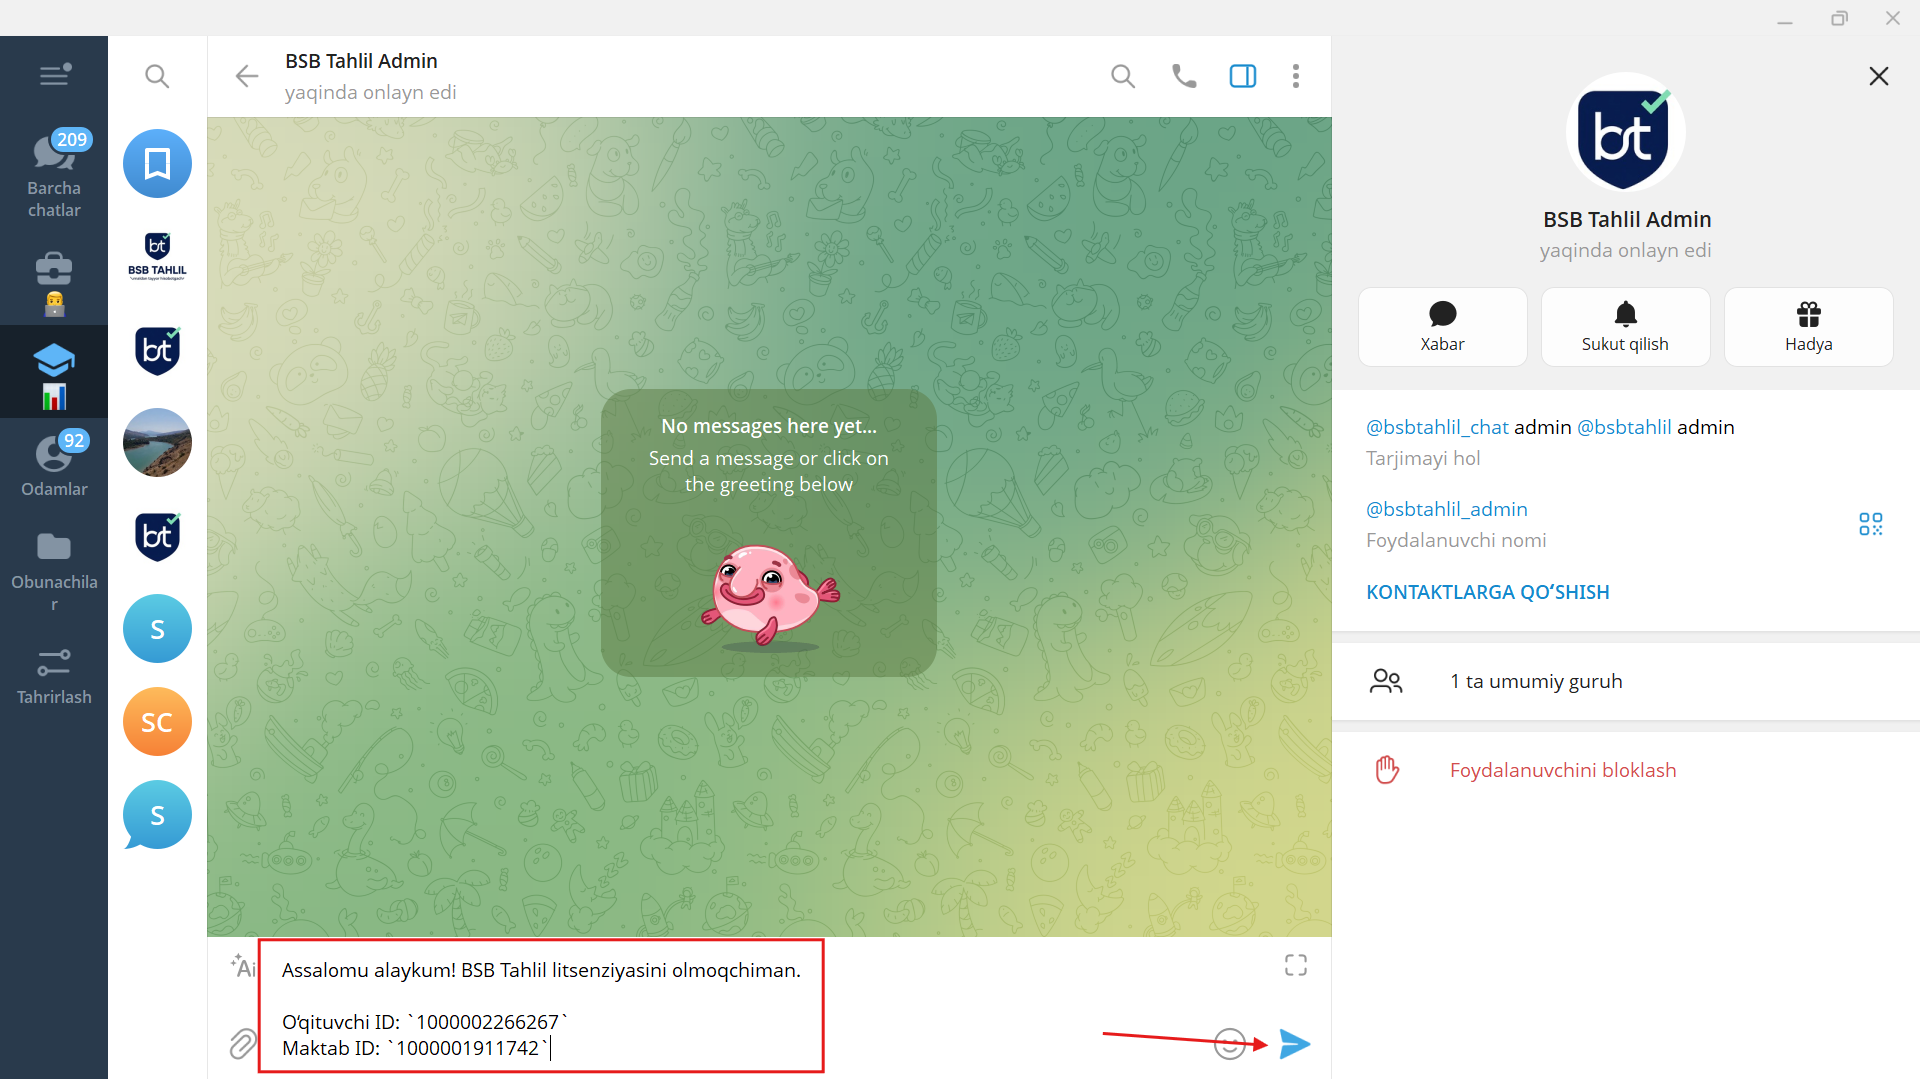View 1 ta umumiy guruh
Screen dimensions: 1920x1080
[1626, 681]
